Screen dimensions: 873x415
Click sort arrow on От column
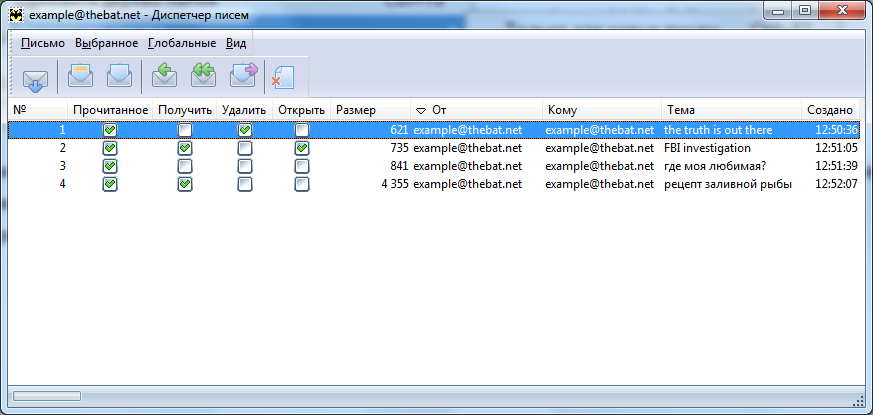pyautogui.click(x=421, y=110)
